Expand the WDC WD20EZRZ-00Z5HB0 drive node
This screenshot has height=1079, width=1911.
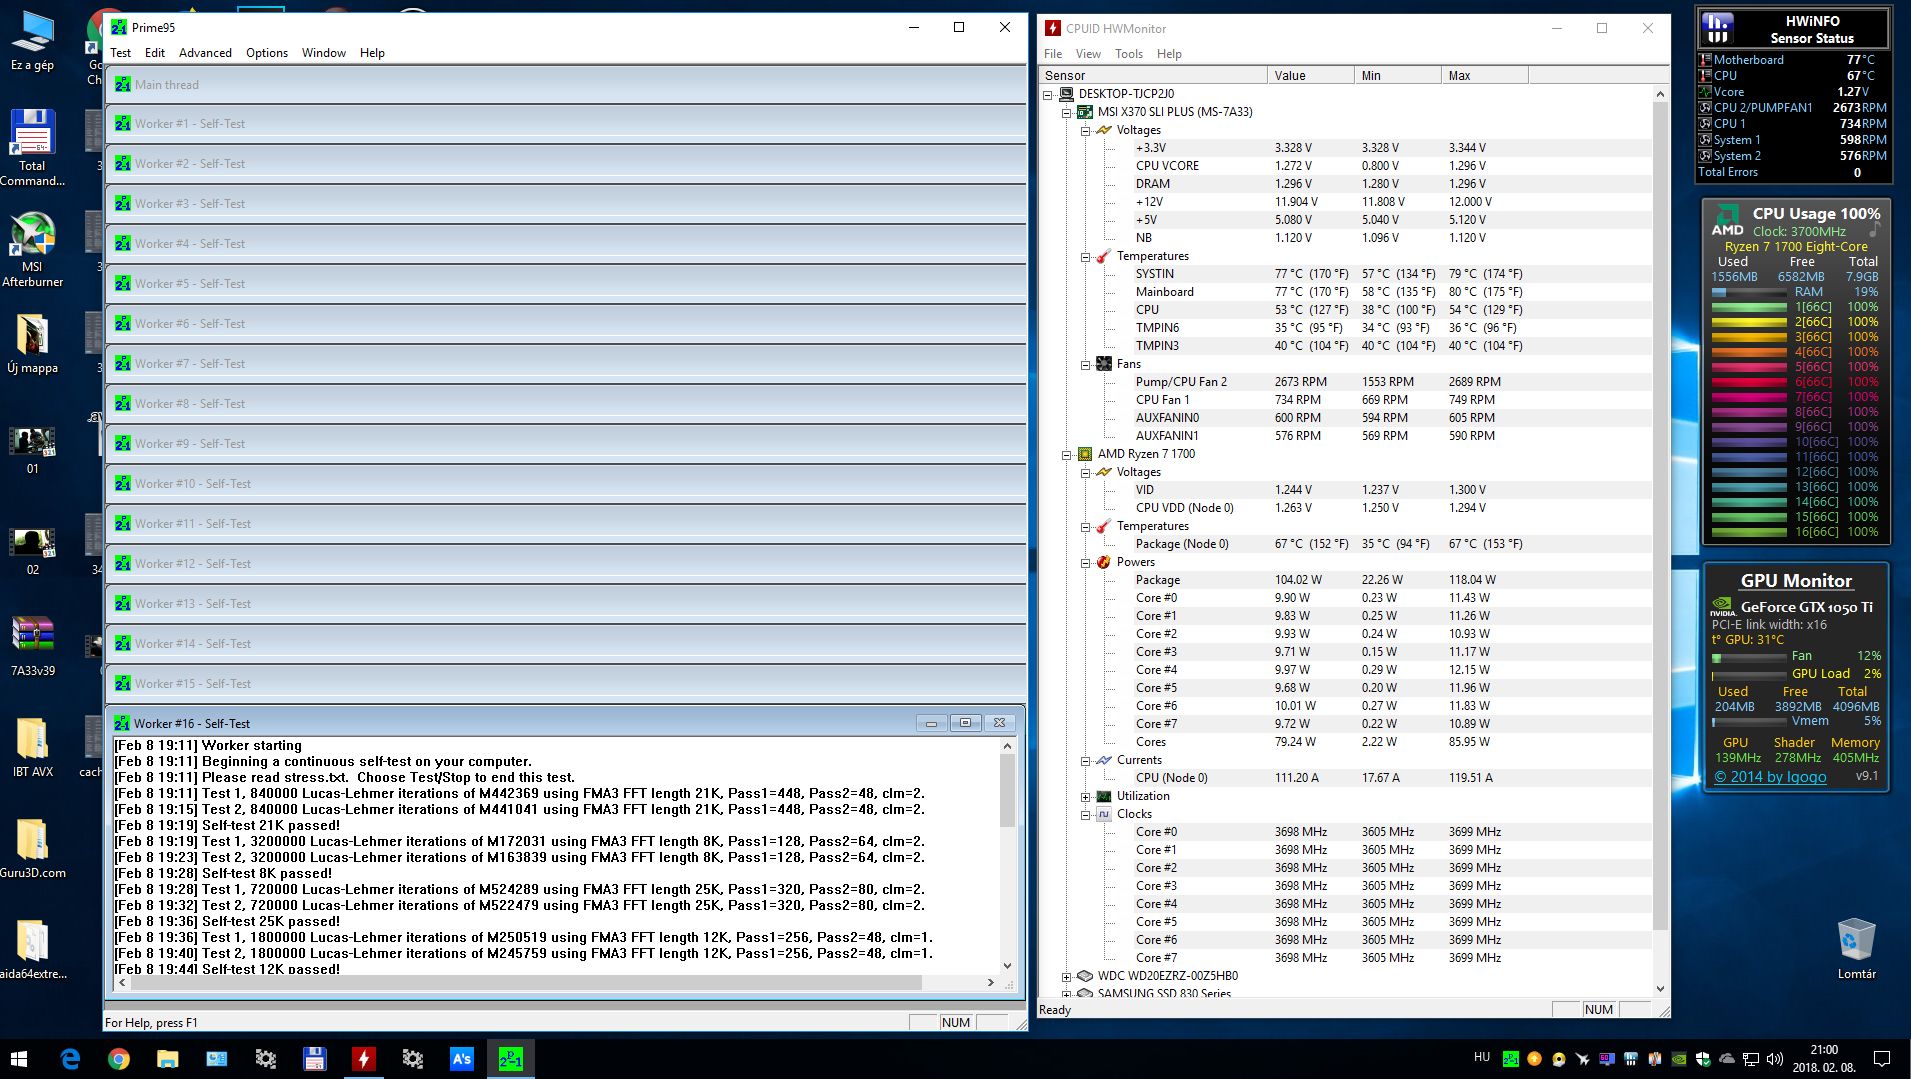pyautogui.click(x=1066, y=976)
